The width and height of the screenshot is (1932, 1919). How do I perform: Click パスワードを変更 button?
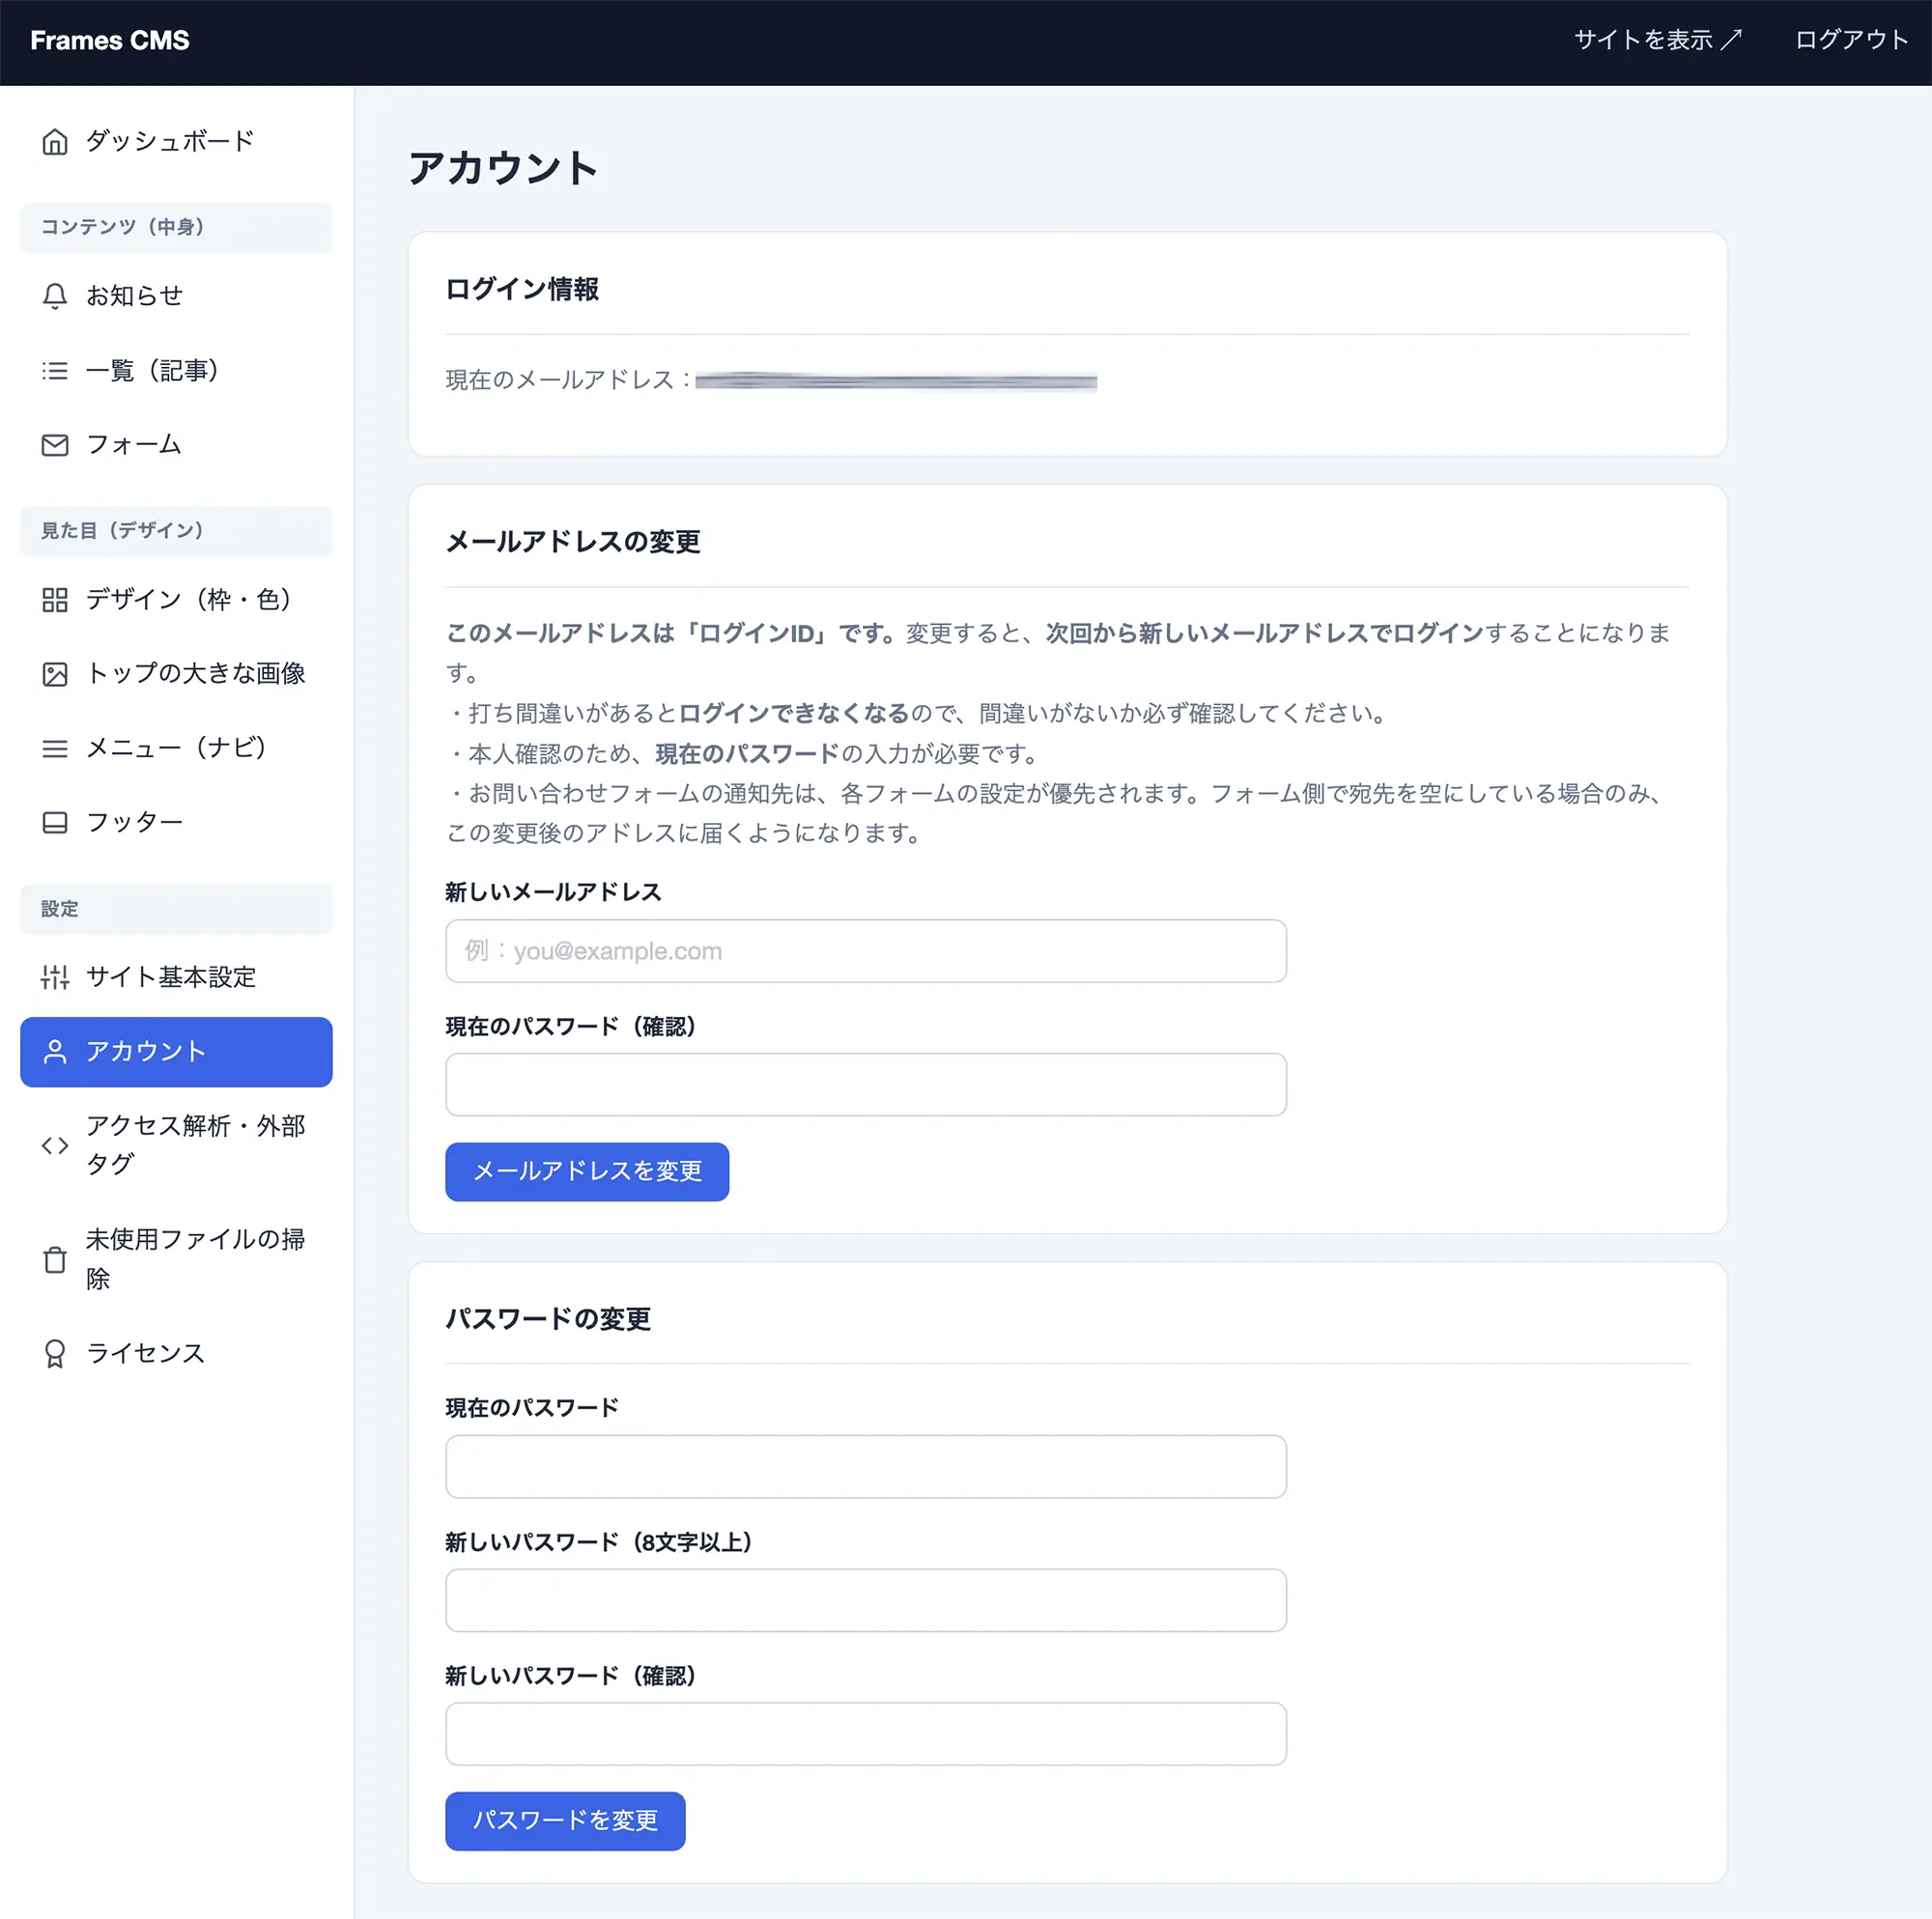click(x=565, y=1821)
